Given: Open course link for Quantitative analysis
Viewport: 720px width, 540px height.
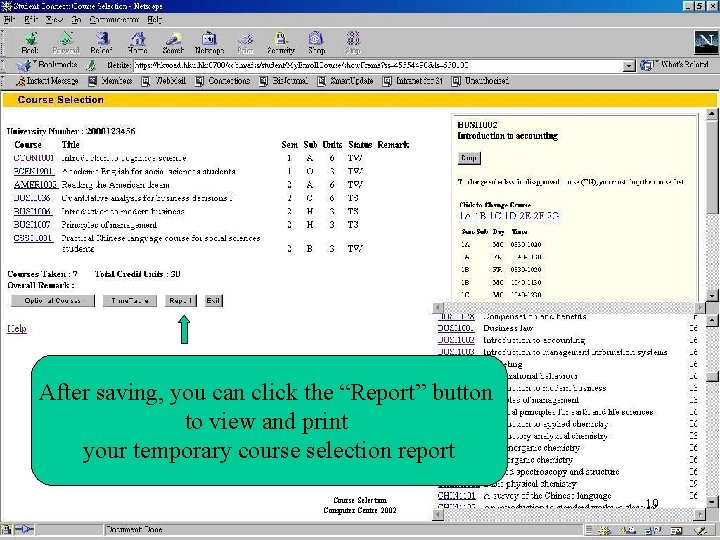Looking at the screenshot, I should click(32, 198).
